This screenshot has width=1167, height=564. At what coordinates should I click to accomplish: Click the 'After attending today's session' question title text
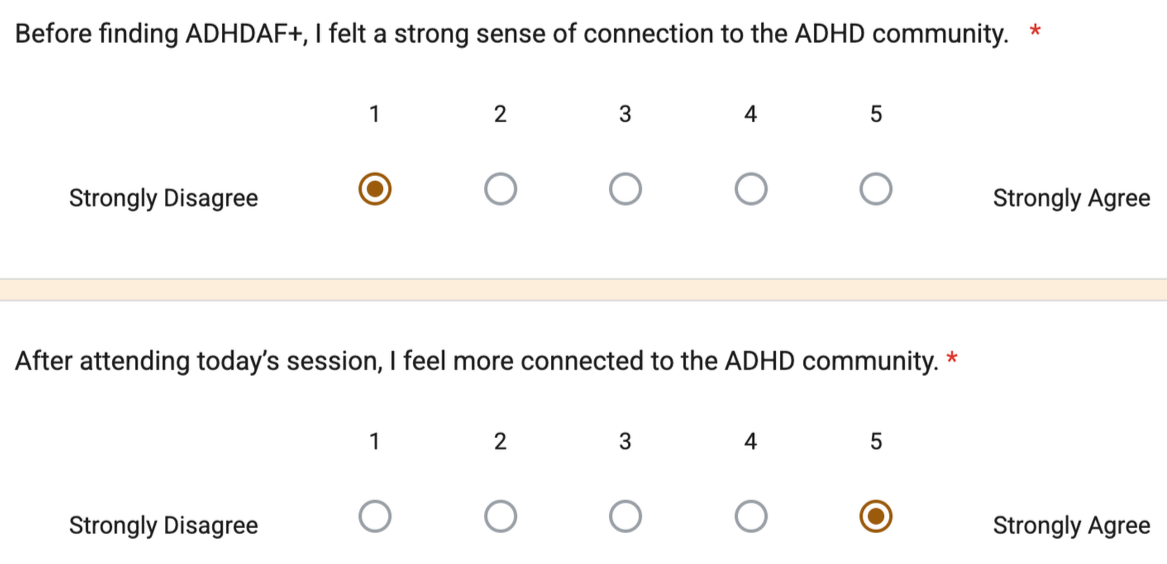(476, 362)
